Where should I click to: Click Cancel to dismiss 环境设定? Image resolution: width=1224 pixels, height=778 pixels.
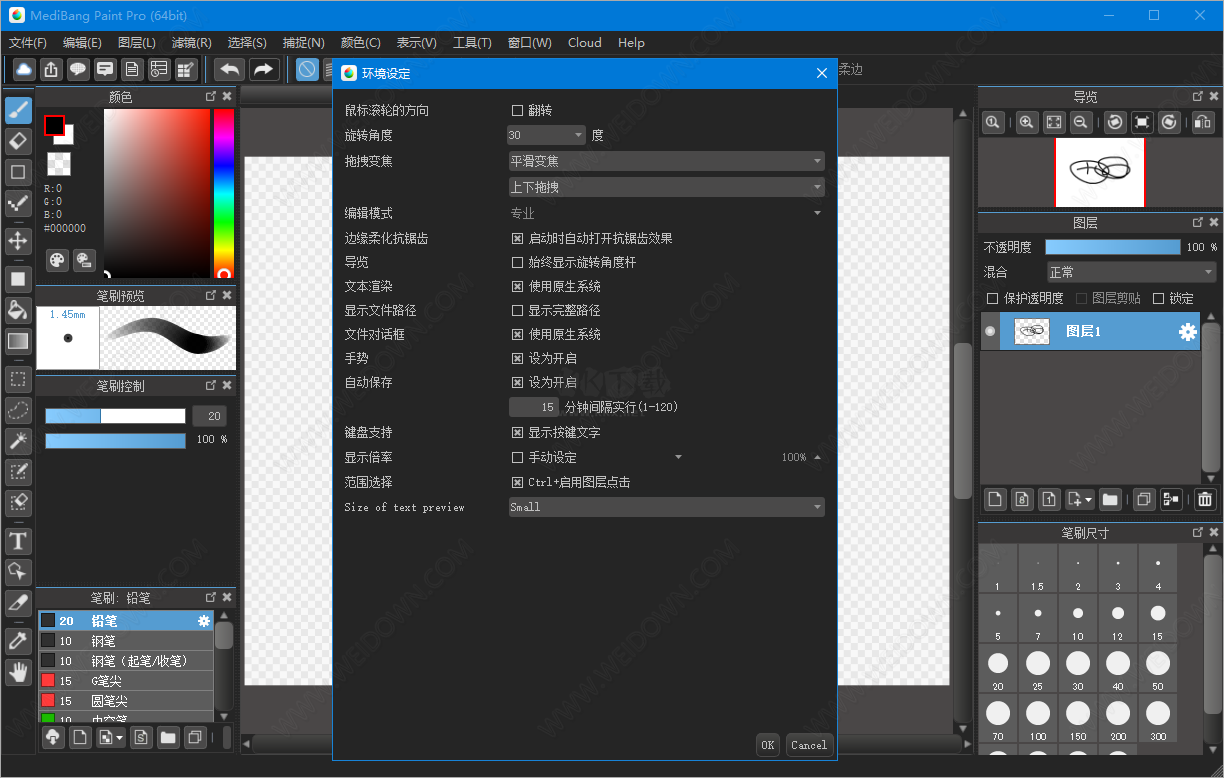pyautogui.click(x=808, y=745)
